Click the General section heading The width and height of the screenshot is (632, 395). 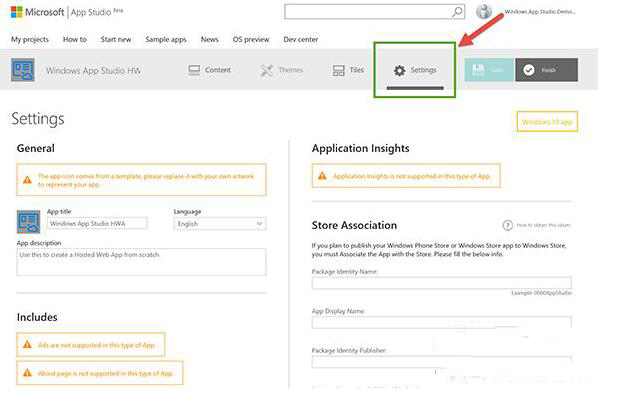[35, 148]
